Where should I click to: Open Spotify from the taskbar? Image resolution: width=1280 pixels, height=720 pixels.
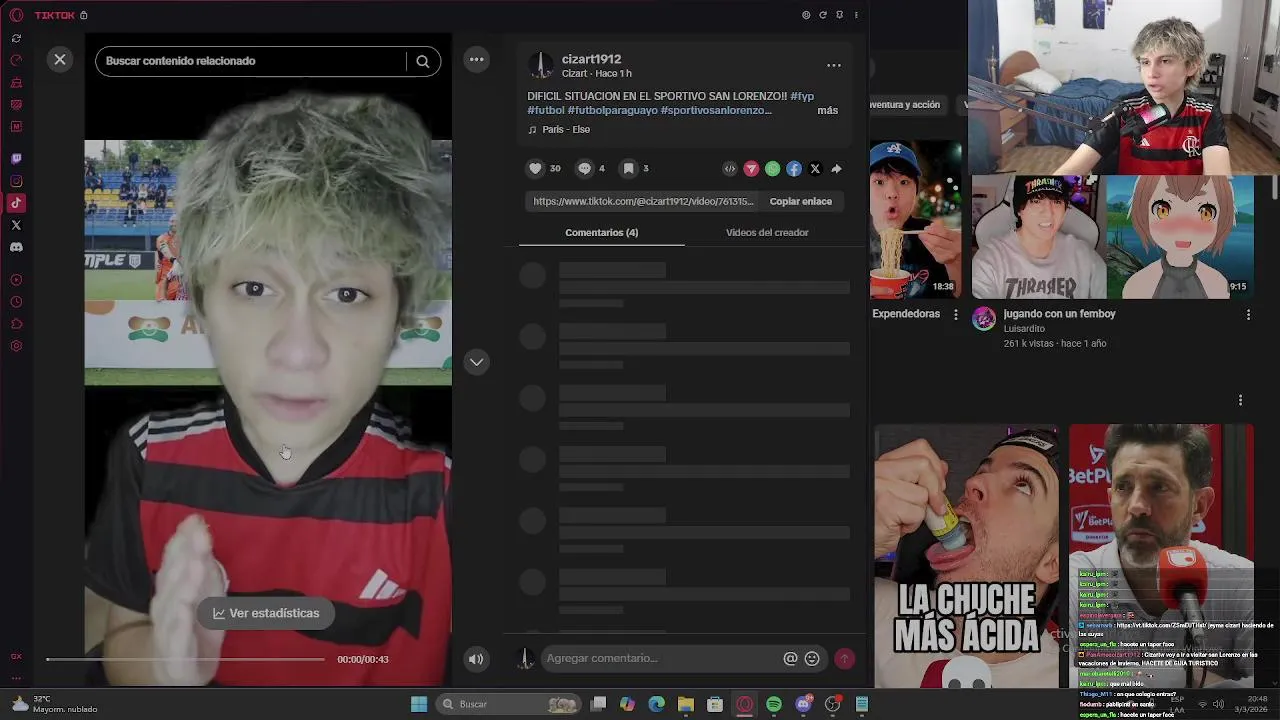tap(774, 704)
